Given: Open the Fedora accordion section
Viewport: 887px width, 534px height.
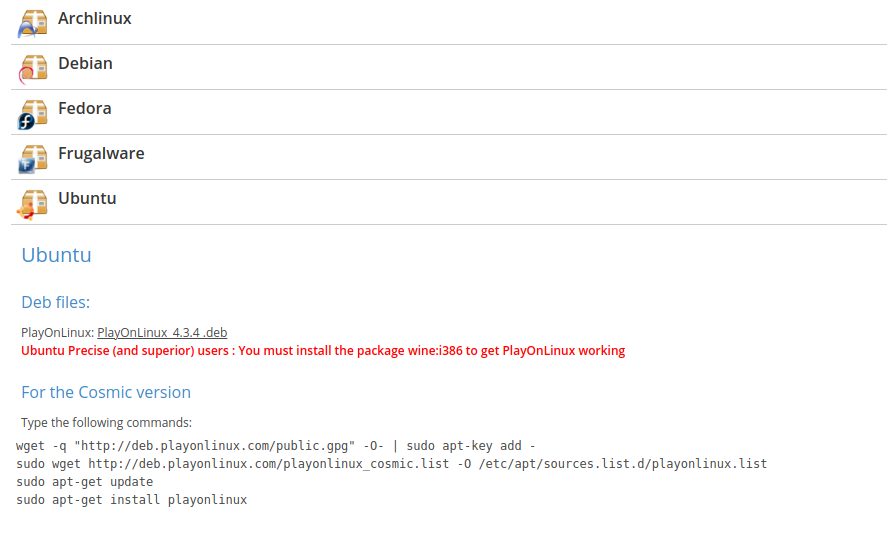Looking at the screenshot, I should click(85, 109).
